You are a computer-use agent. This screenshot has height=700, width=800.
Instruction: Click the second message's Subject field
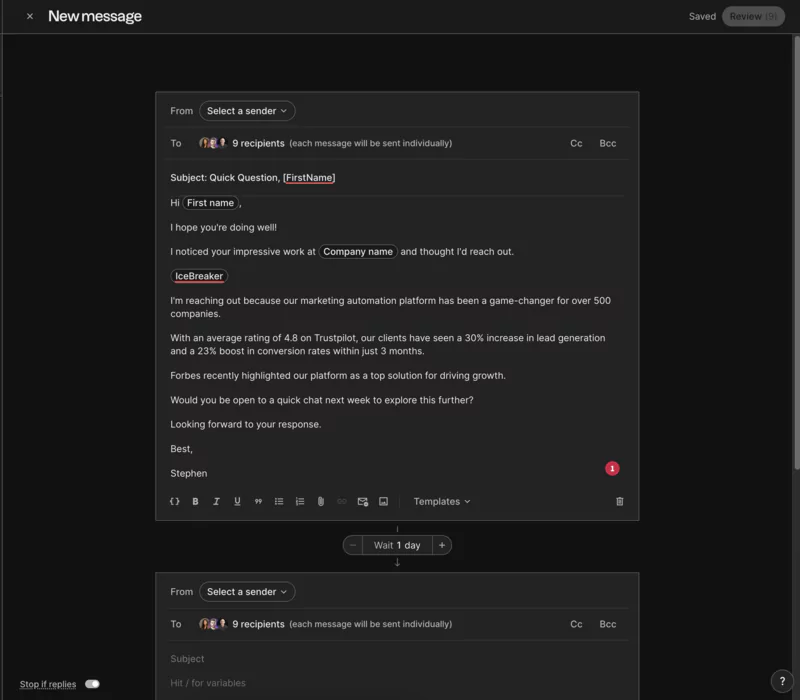tap(398, 659)
